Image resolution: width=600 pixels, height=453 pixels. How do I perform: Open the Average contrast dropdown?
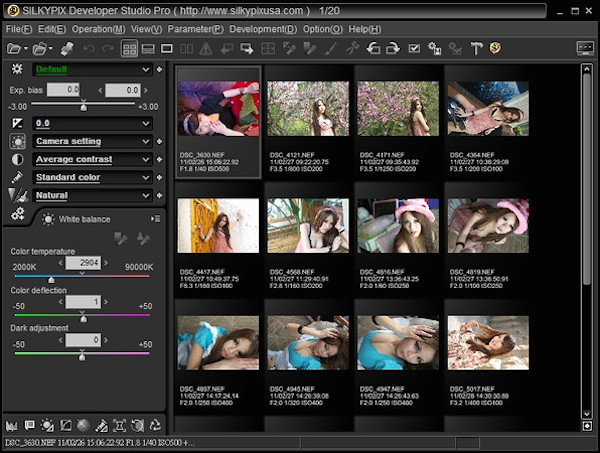tap(146, 159)
